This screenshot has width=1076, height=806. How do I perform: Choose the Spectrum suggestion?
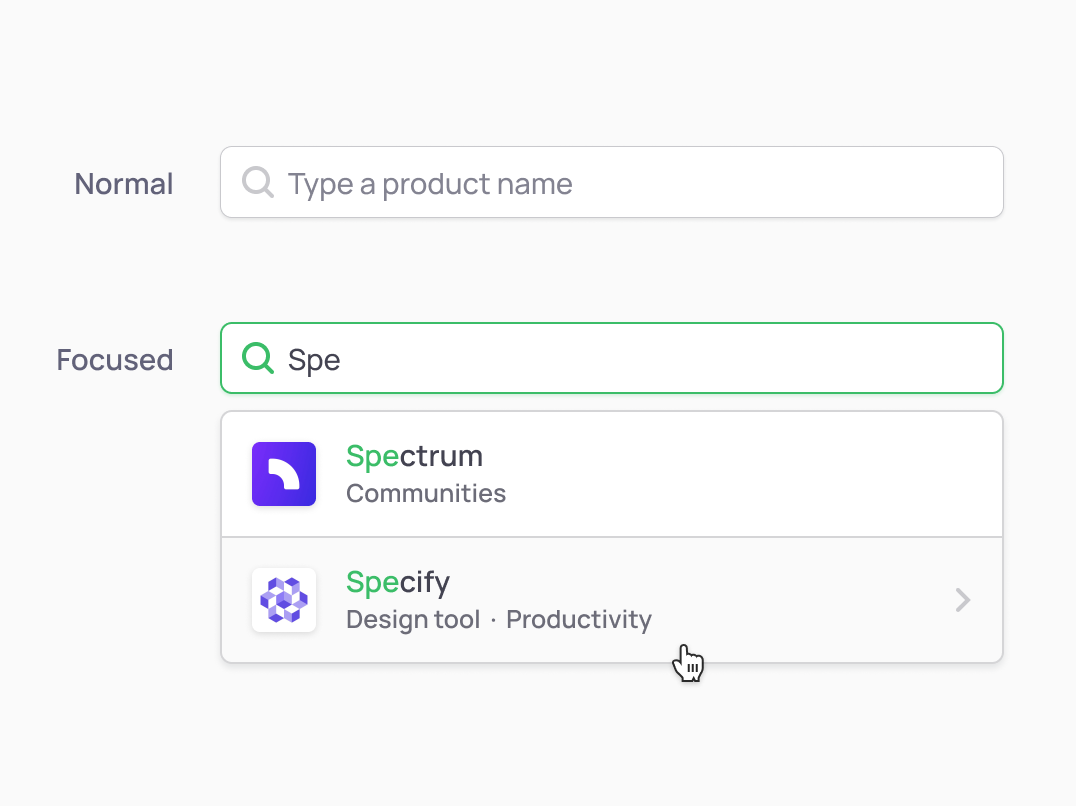click(x=612, y=474)
